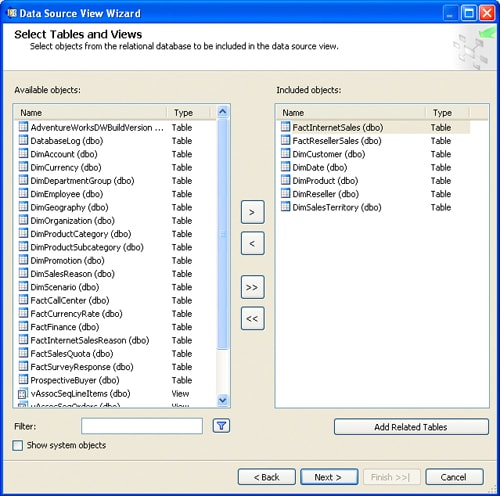Sort Available objects by the Name column header

pyautogui.click(x=90, y=113)
